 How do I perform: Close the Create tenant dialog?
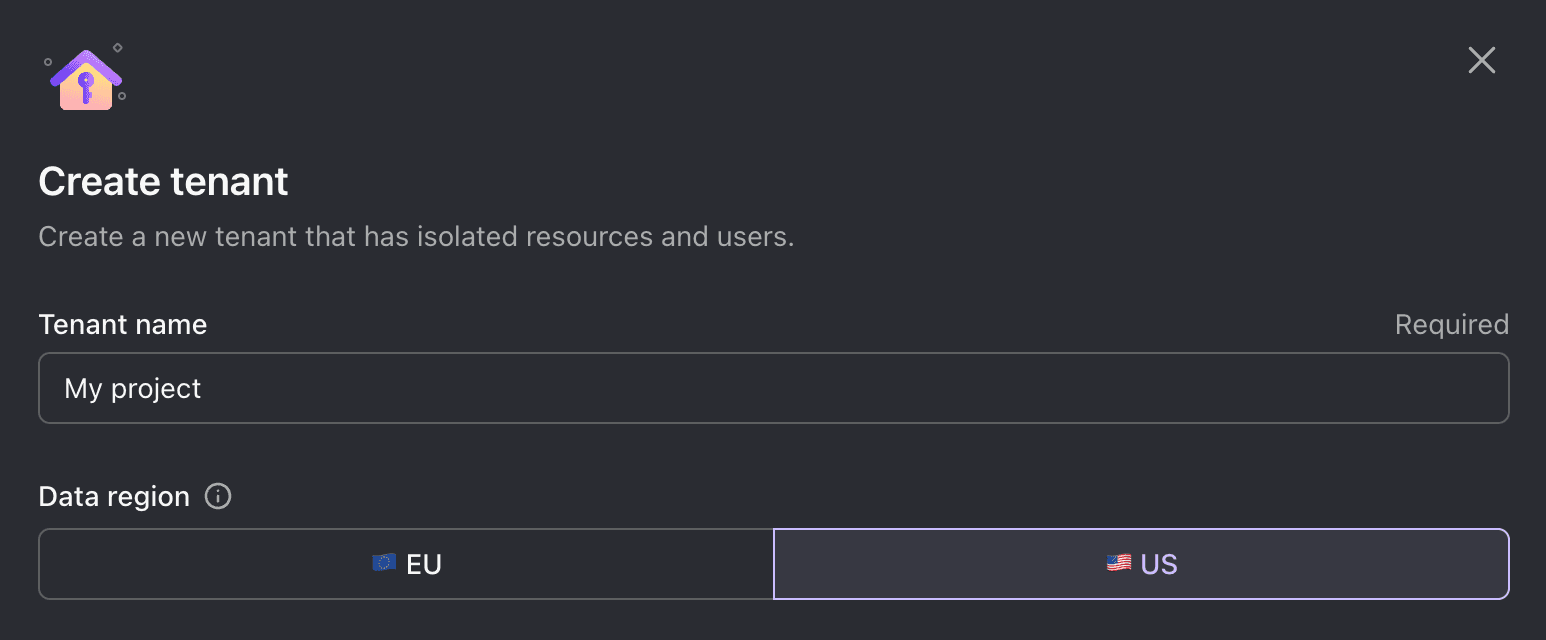point(1481,60)
